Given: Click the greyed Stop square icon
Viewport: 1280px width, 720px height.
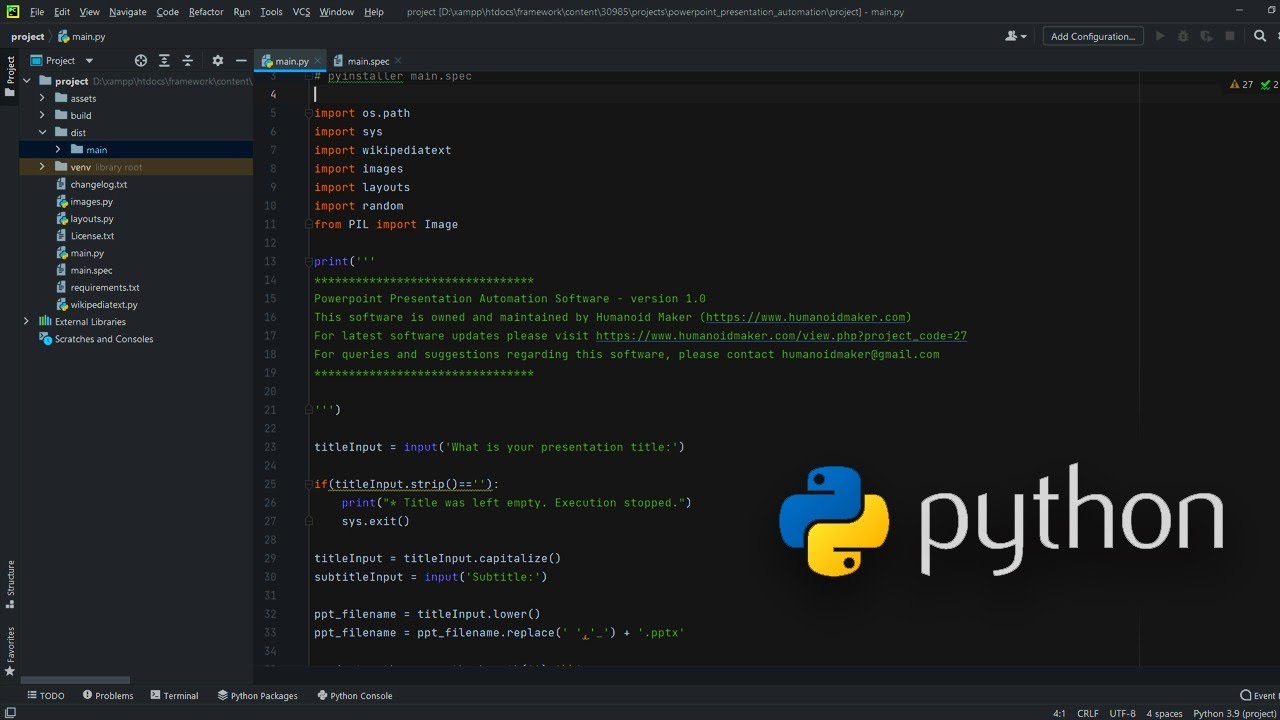Looking at the screenshot, I should pos(1232,36).
